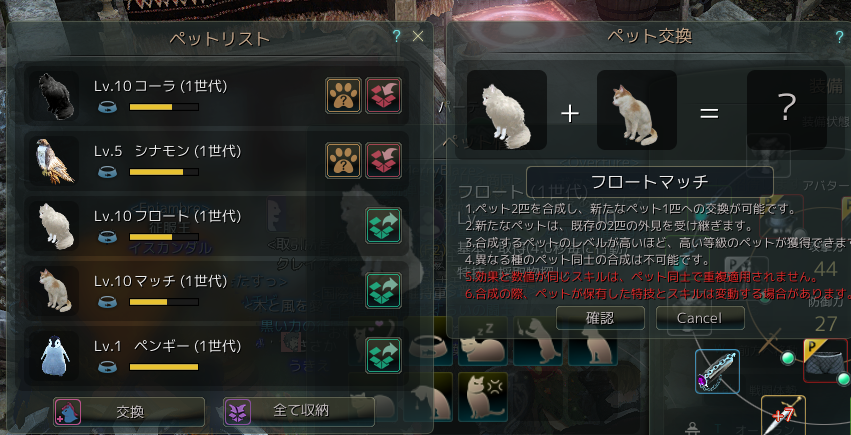Click the feed bowl icon for コーラ

107,107
